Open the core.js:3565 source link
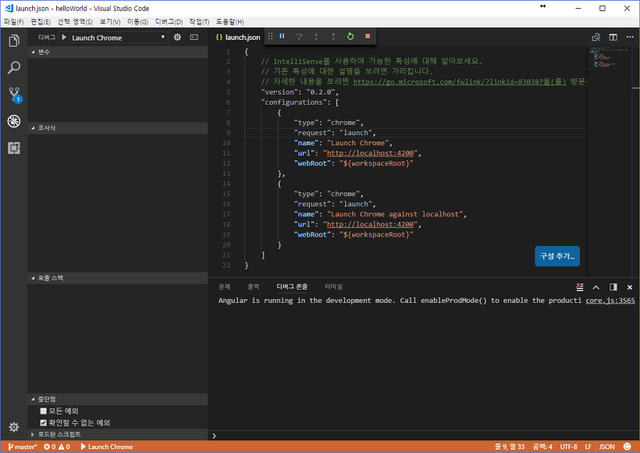 click(x=610, y=300)
